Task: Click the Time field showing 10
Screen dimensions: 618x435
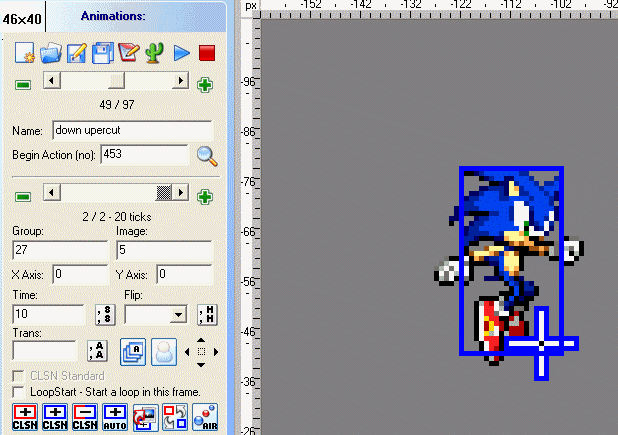Action: [48, 314]
